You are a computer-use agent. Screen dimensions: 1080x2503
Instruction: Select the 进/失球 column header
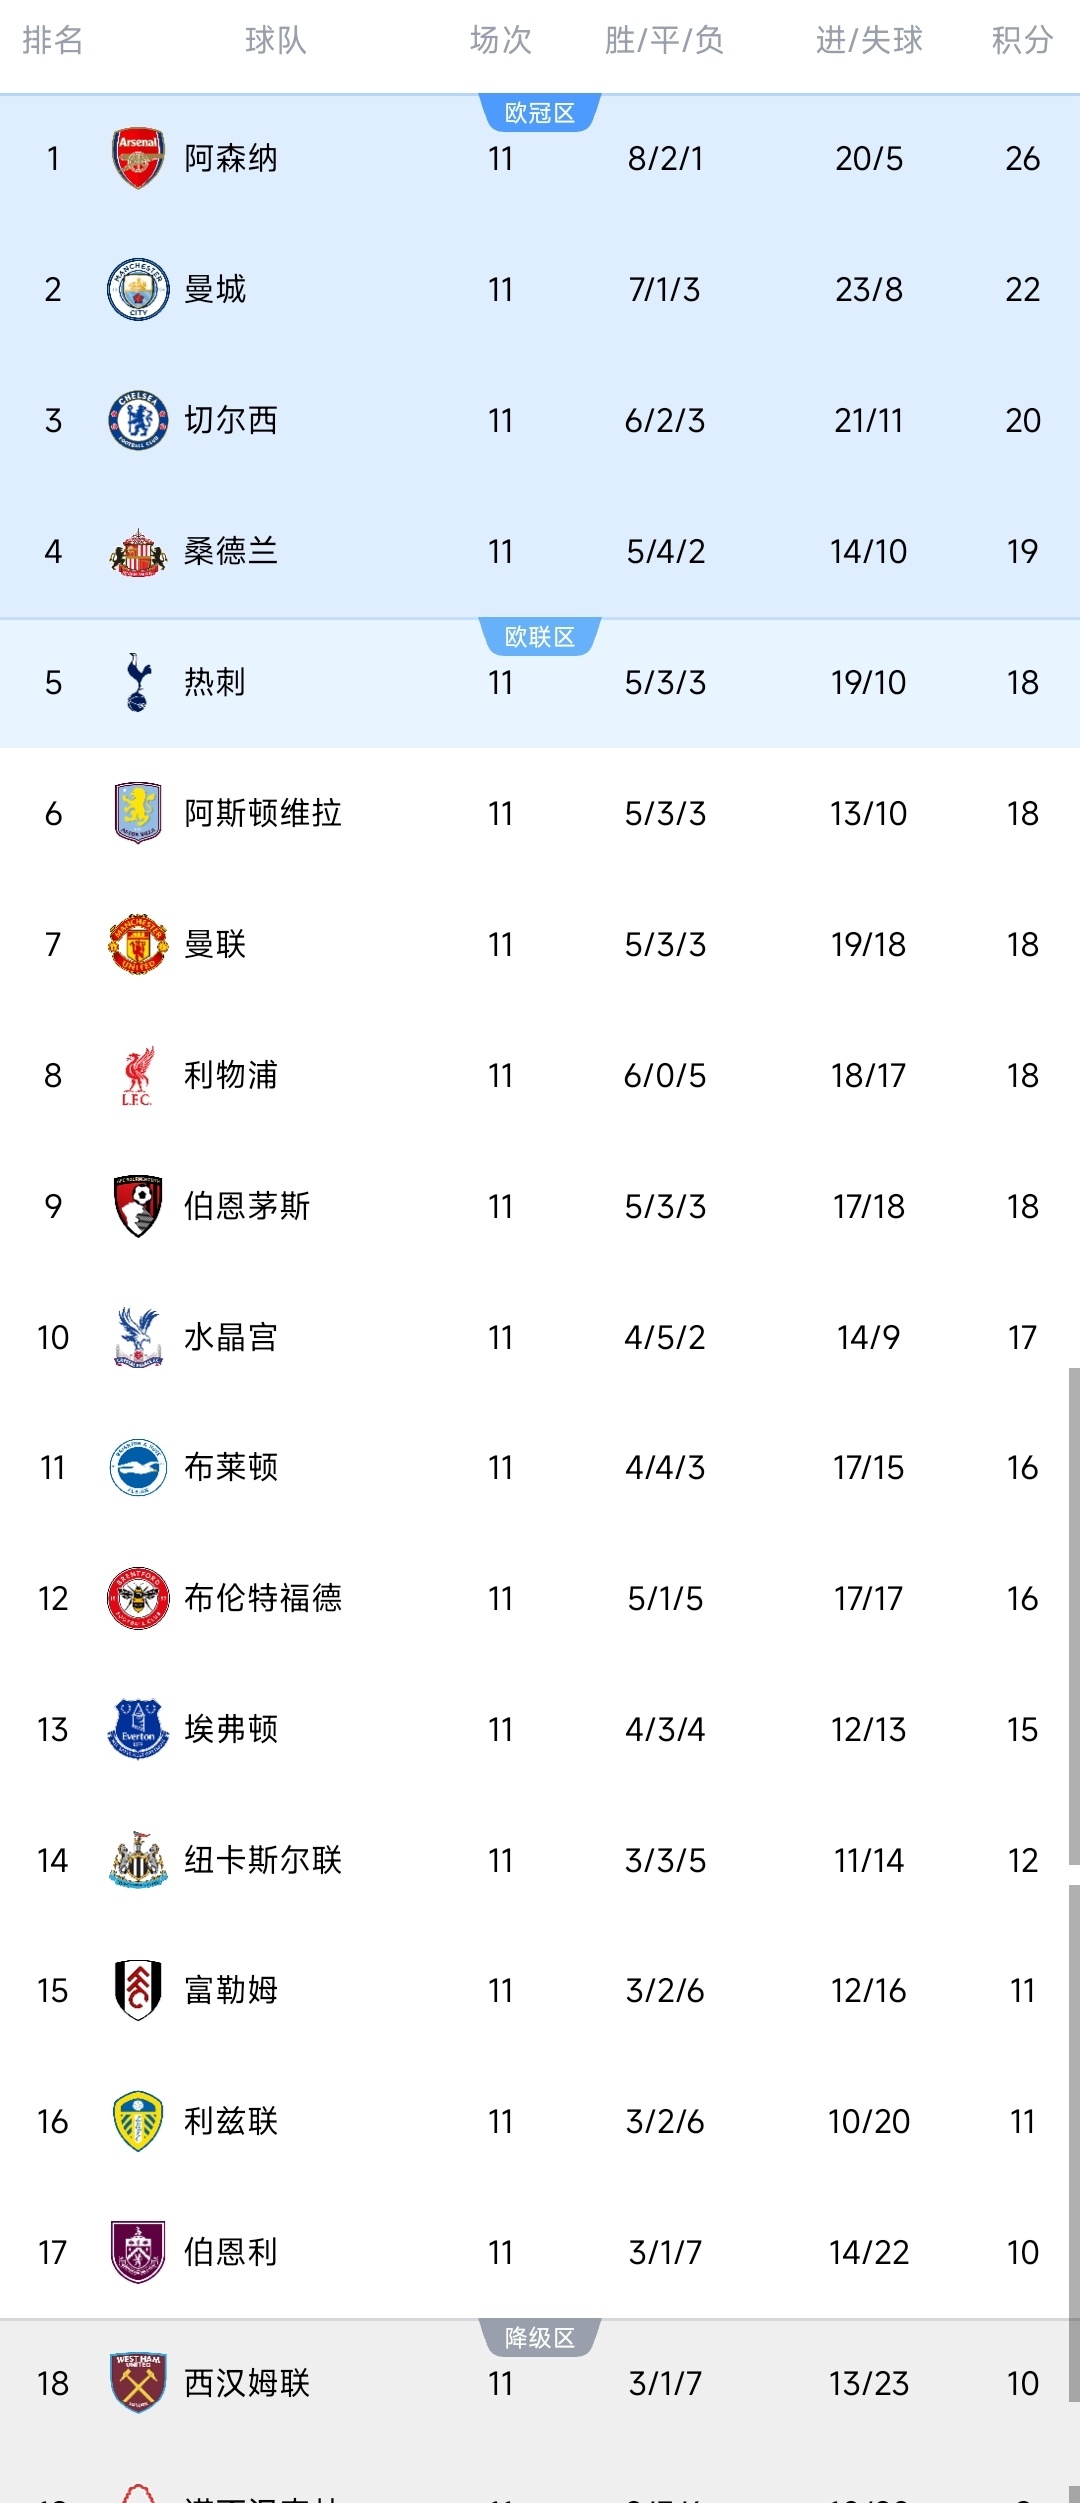(x=869, y=40)
